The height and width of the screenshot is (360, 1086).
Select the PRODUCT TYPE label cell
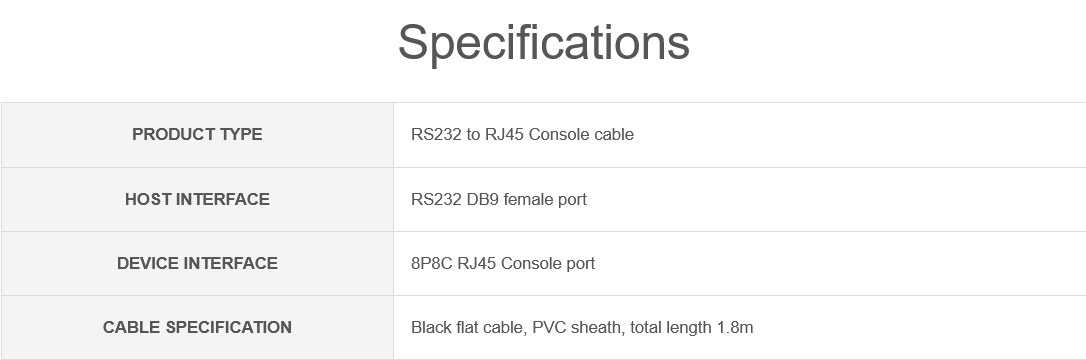197,135
